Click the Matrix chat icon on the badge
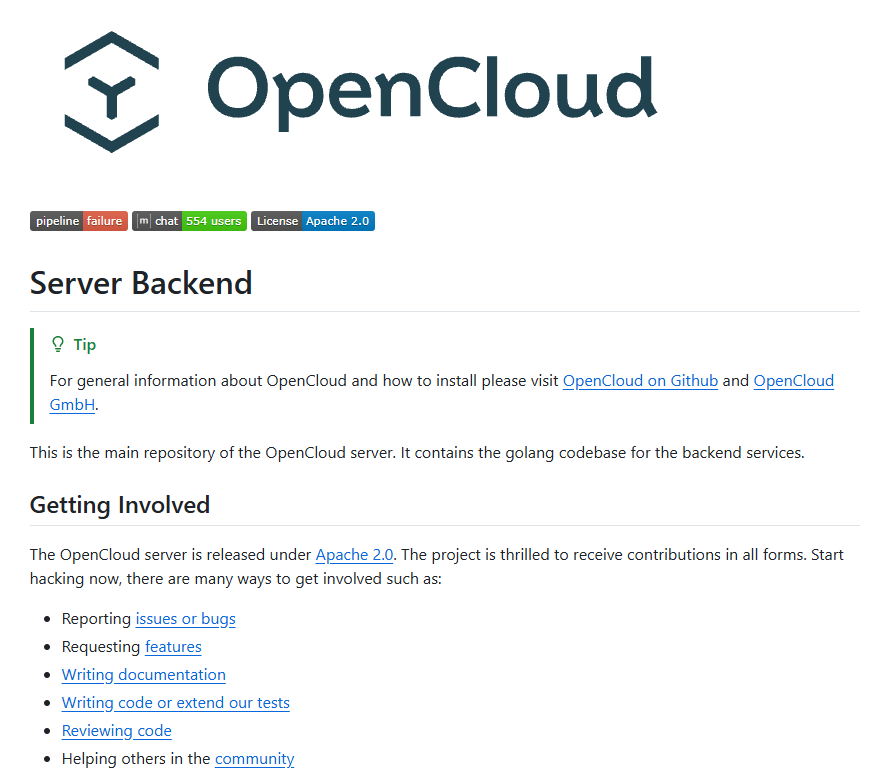 [x=143, y=221]
